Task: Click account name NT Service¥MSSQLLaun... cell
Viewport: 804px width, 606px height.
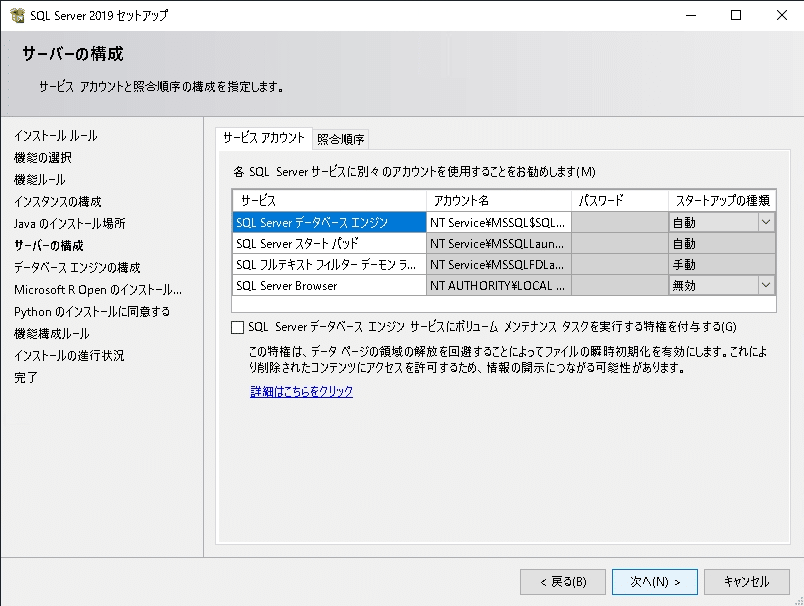Action: pyautogui.click(x=498, y=244)
